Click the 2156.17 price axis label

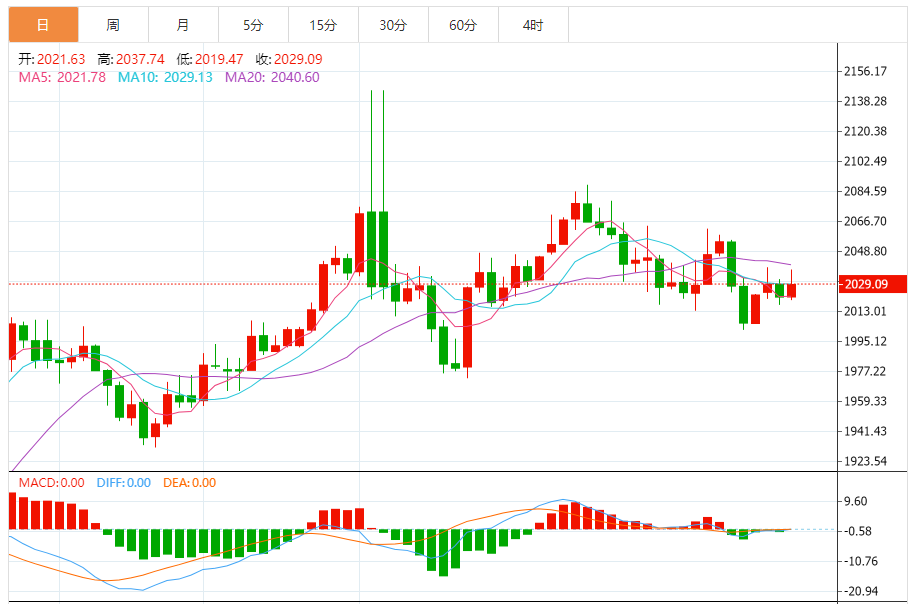pos(865,71)
